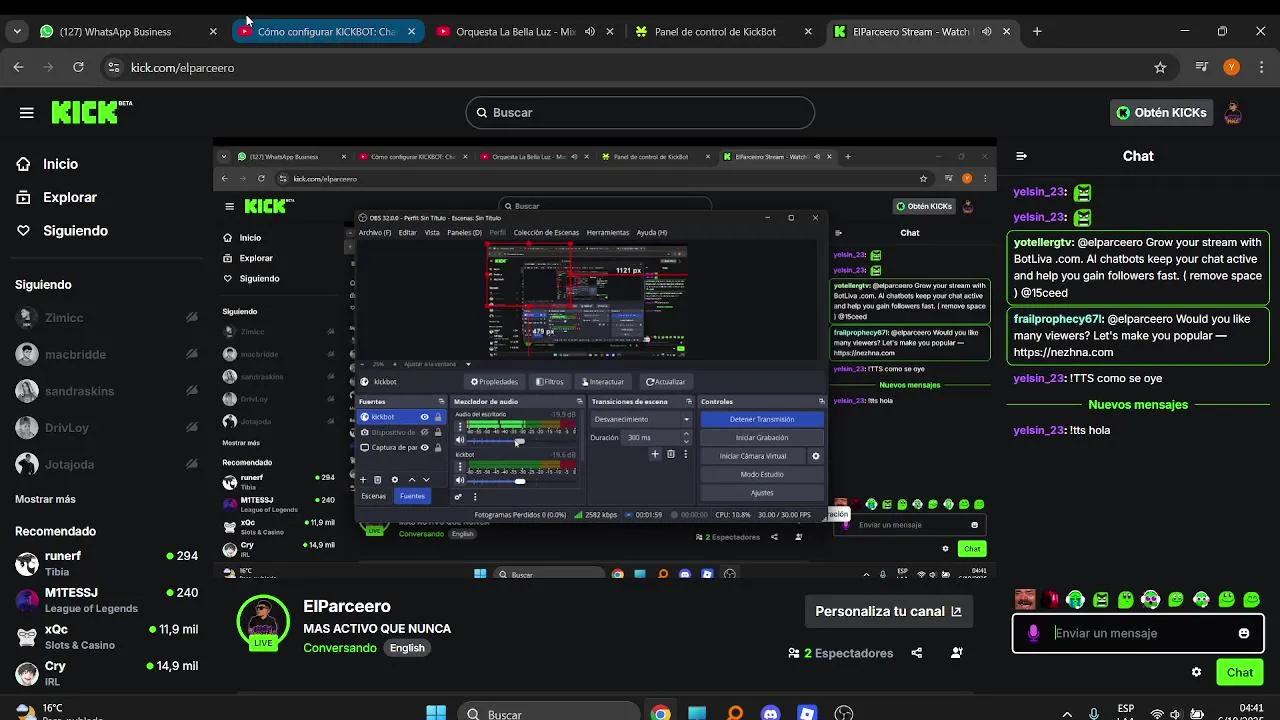Click the ElParceero LIVE avatar

(263, 623)
